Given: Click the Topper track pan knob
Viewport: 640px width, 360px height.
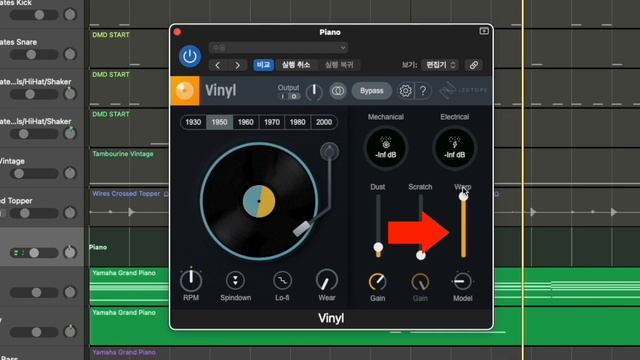Looking at the screenshot, I should (70, 213).
